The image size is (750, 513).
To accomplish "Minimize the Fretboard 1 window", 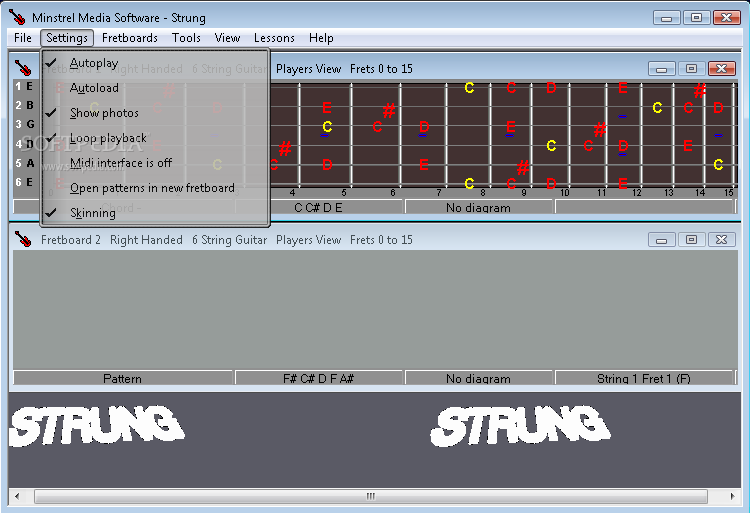I will click(662, 69).
